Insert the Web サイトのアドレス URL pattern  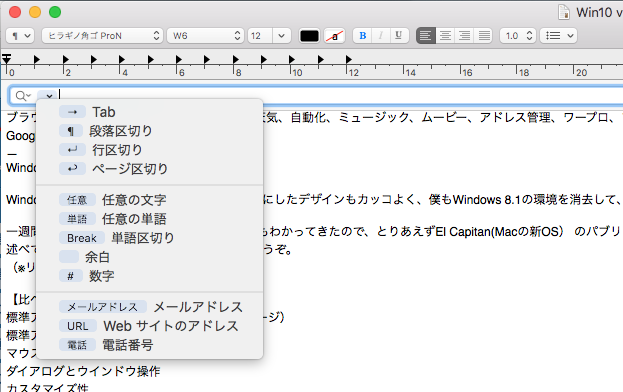149,326
